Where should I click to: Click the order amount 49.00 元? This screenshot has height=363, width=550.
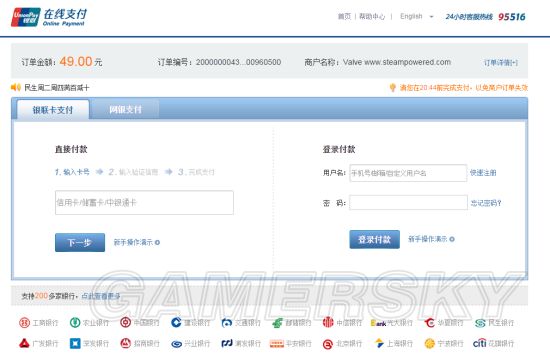coord(81,62)
